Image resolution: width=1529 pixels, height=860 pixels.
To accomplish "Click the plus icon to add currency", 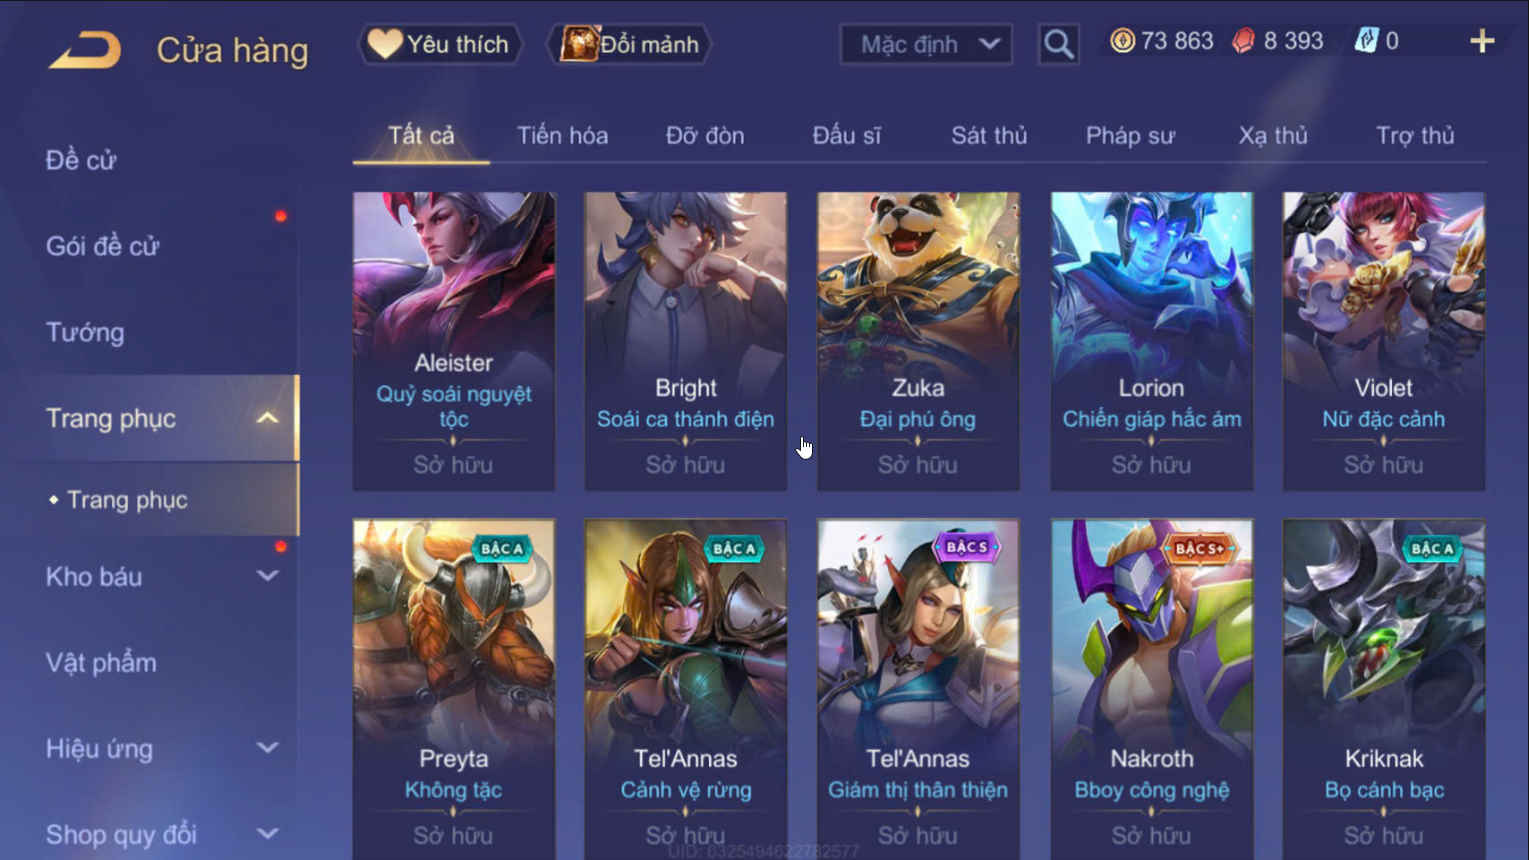I will pos(1482,41).
